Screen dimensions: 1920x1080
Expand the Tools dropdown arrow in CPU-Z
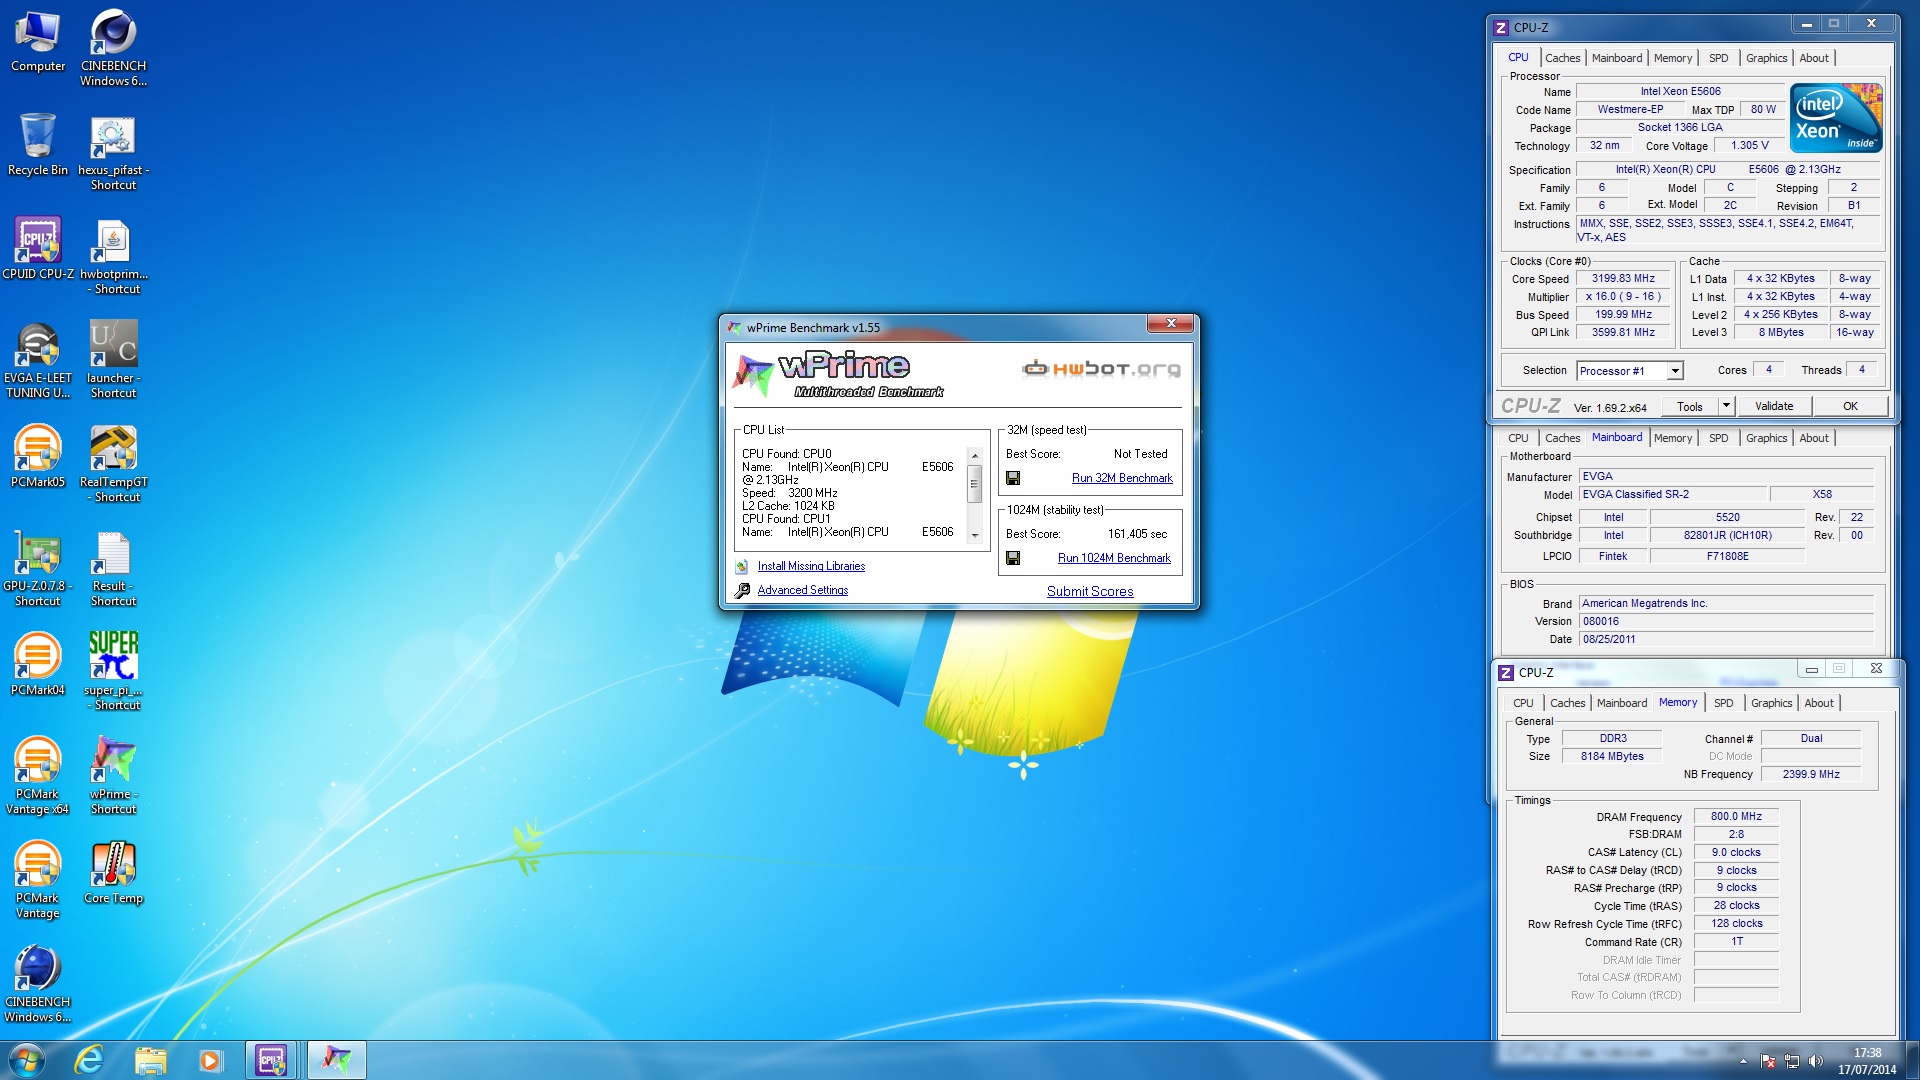tap(1726, 406)
